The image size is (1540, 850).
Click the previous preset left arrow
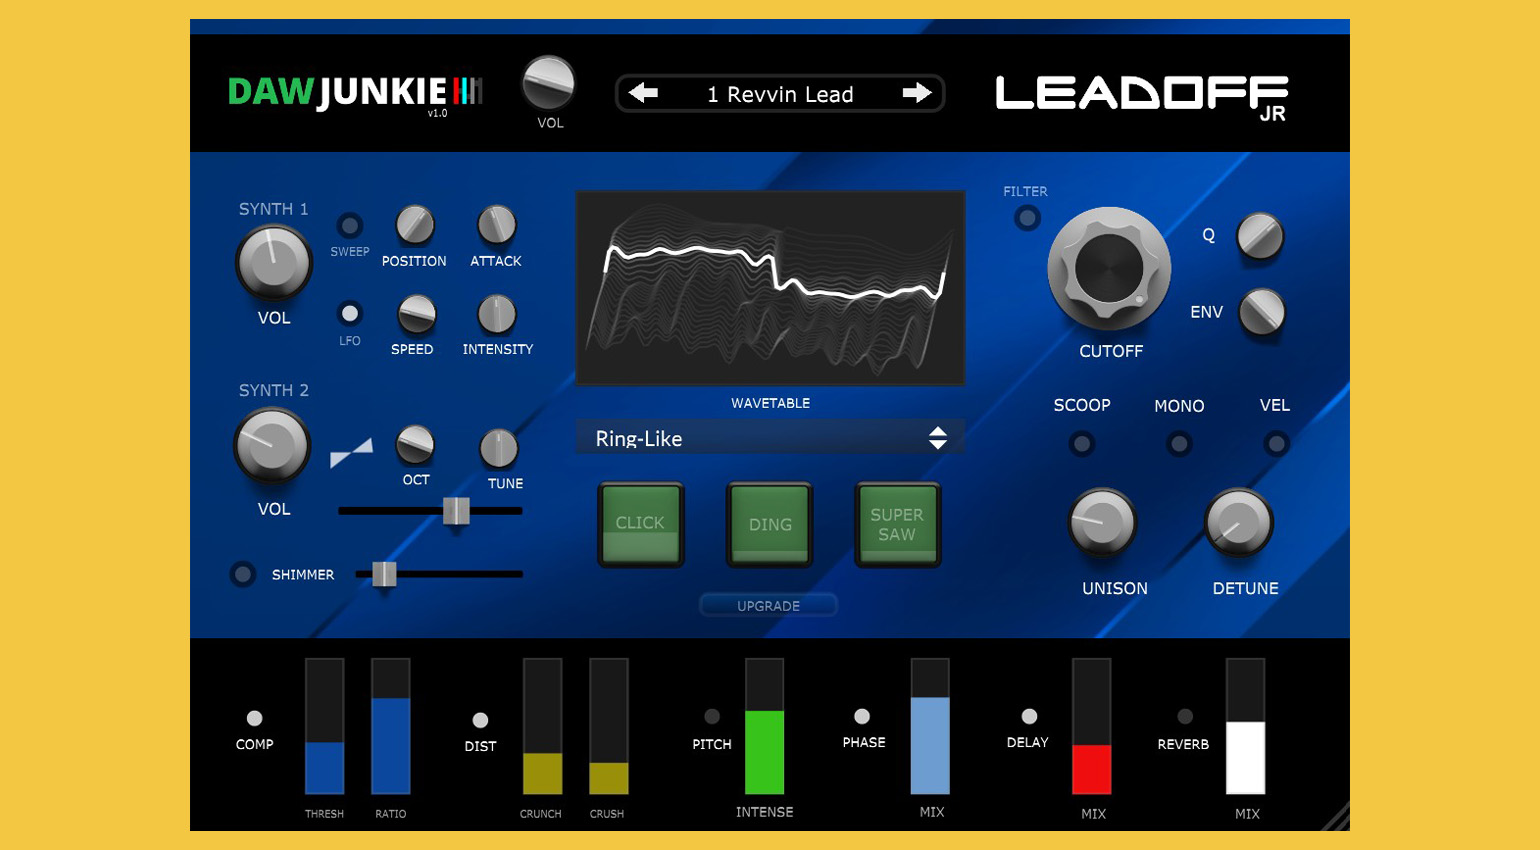tap(643, 93)
